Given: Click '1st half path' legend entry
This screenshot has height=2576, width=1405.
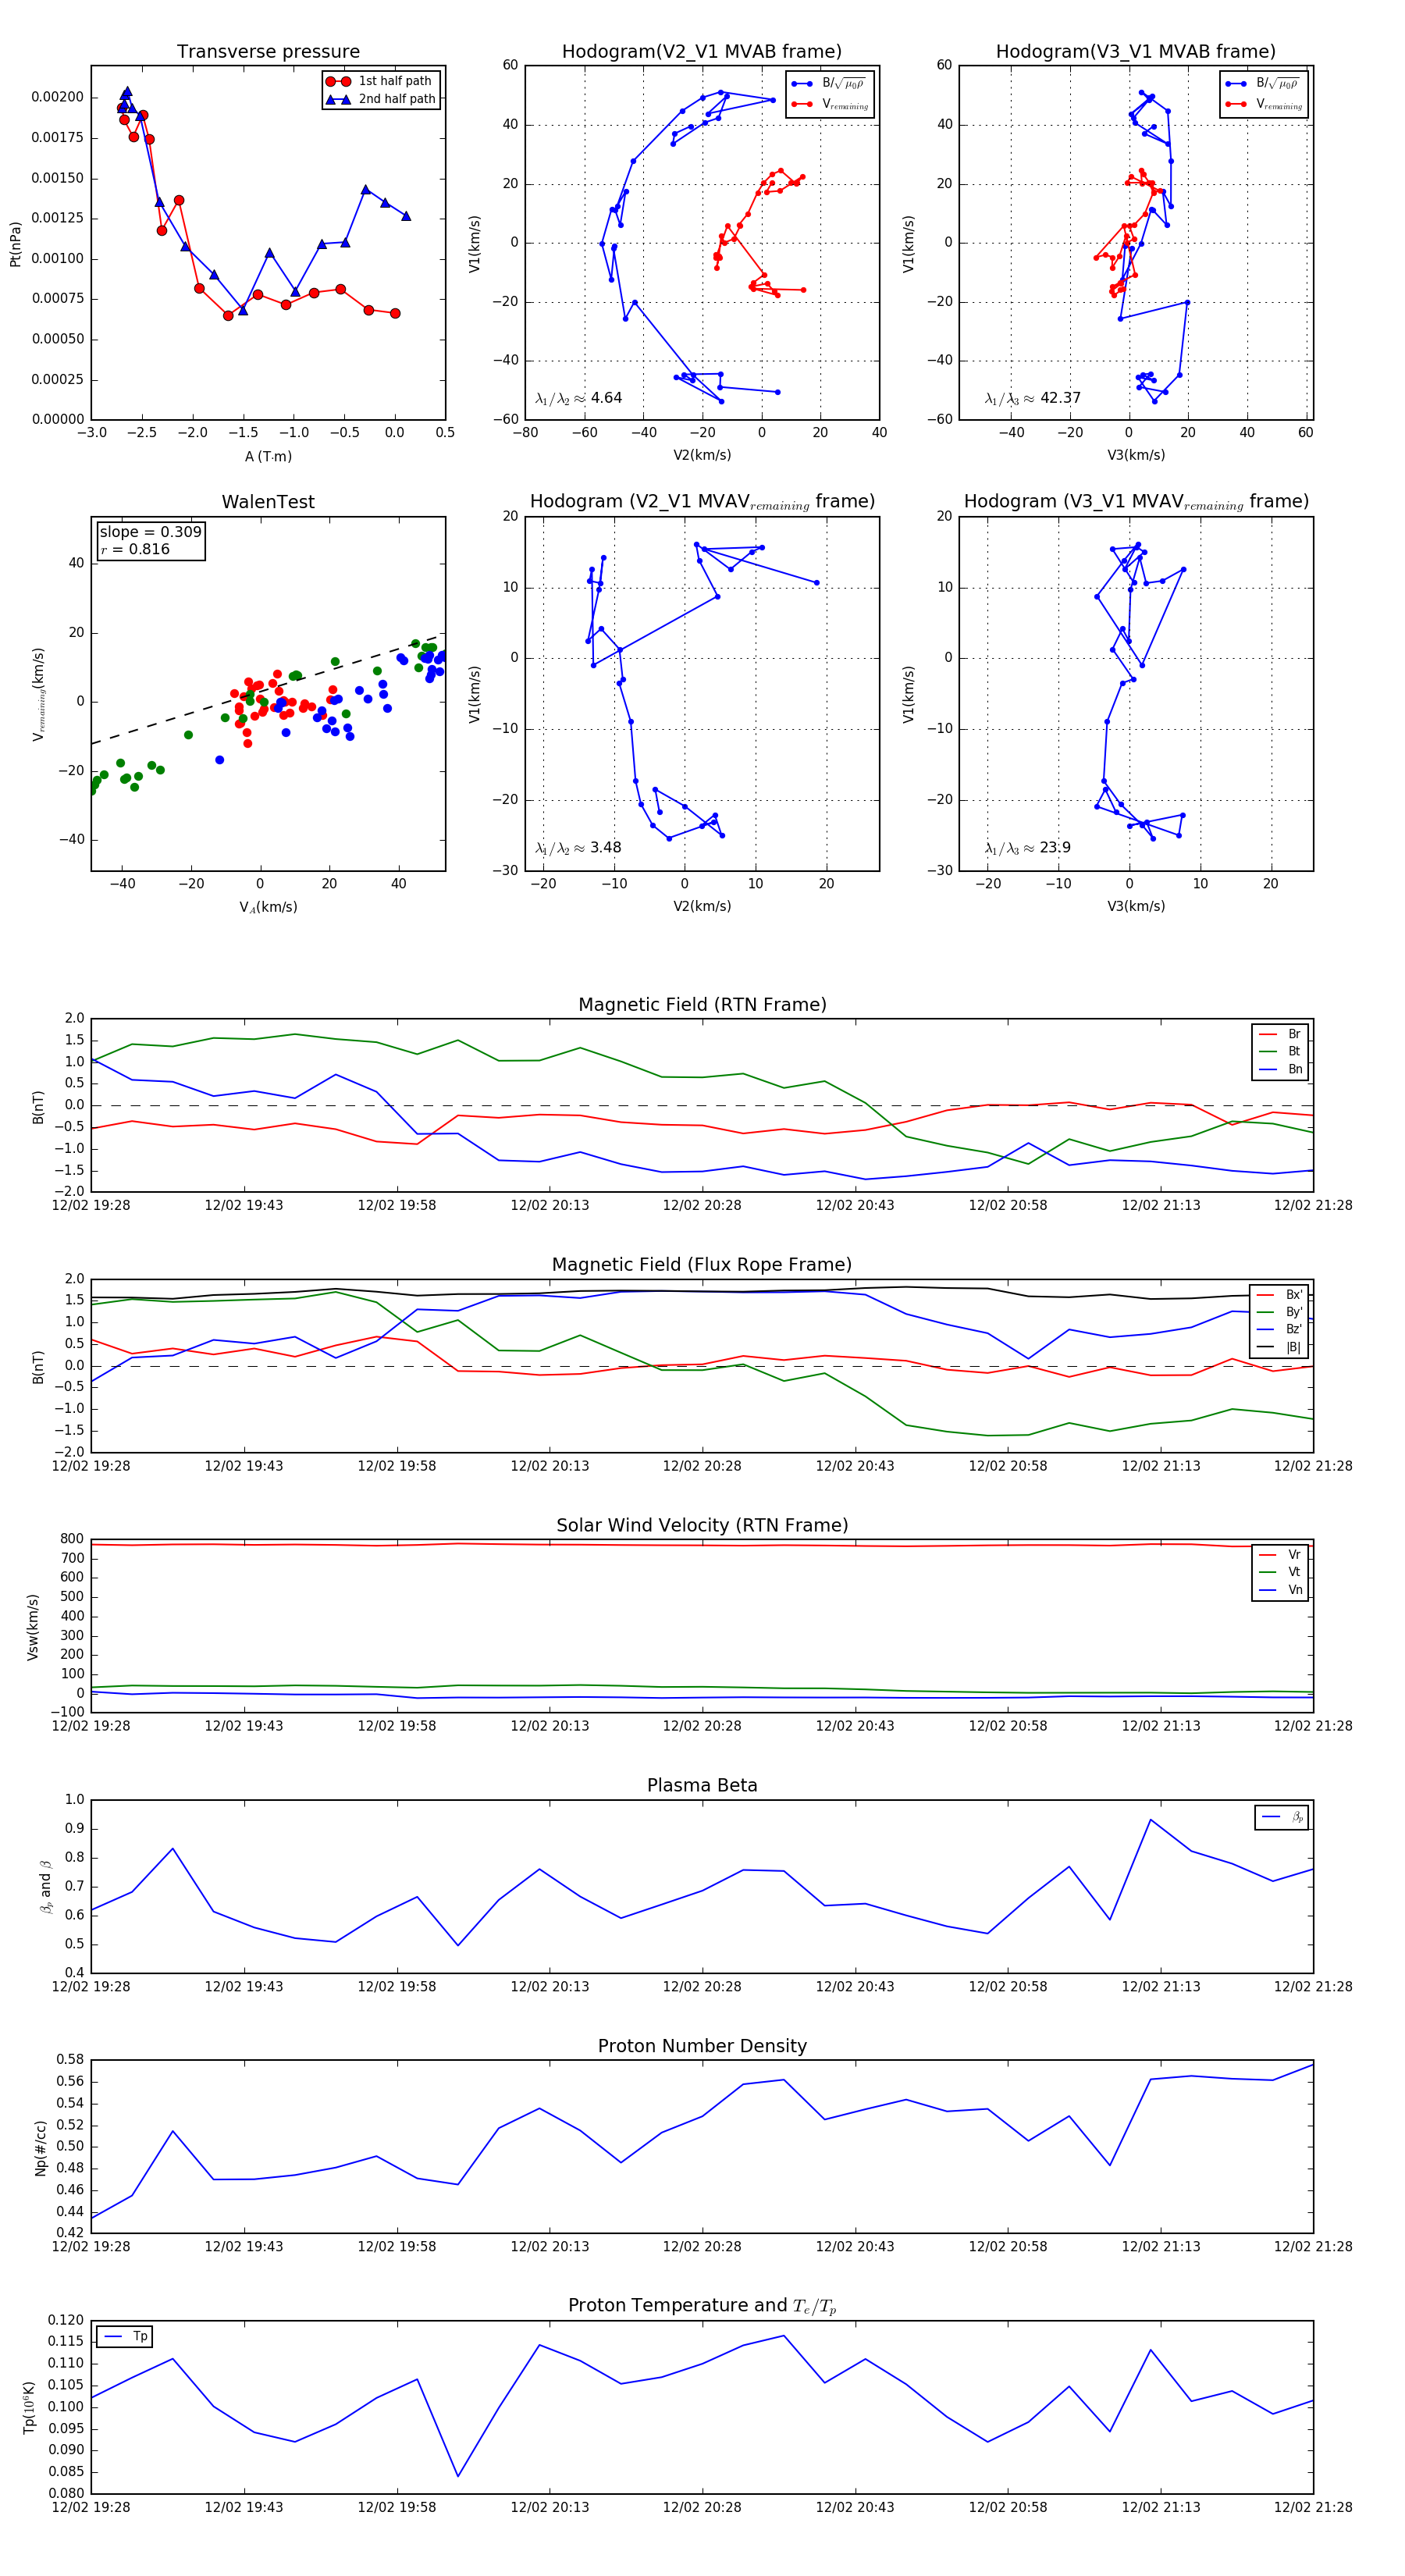Looking at the screenshot, I should pyautogui.click(x=381, y=81).
